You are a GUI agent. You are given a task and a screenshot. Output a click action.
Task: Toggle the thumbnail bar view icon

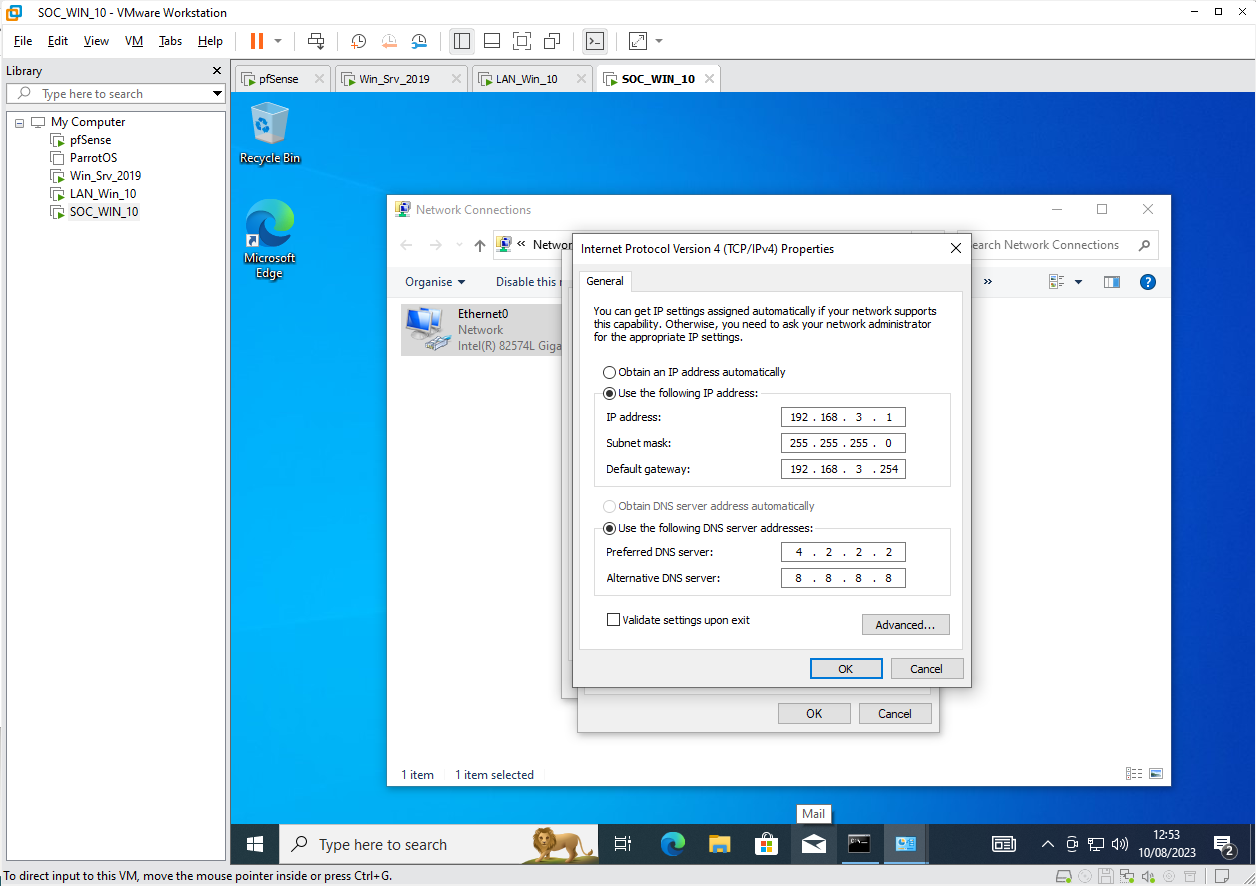point(491,41)
